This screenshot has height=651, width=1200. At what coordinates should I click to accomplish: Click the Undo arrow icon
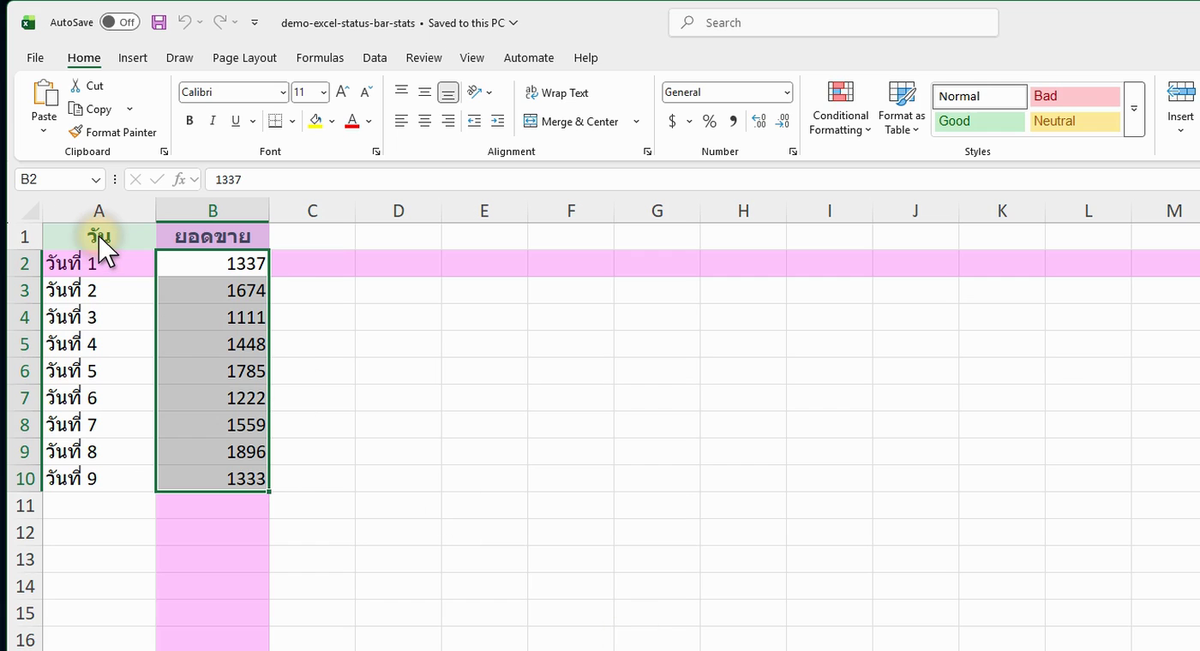pyautogui.click(x=186, y=22)
